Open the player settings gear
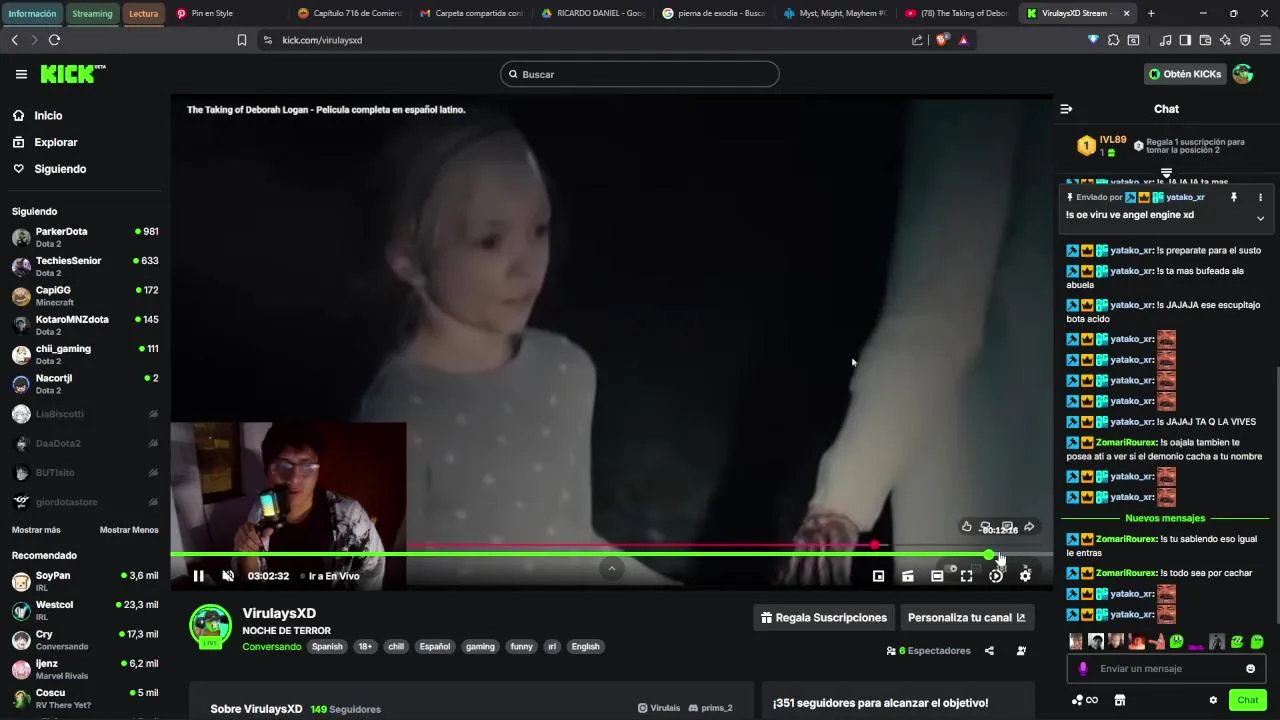The image size is (1280, 720). click(x=1025, y=576)
